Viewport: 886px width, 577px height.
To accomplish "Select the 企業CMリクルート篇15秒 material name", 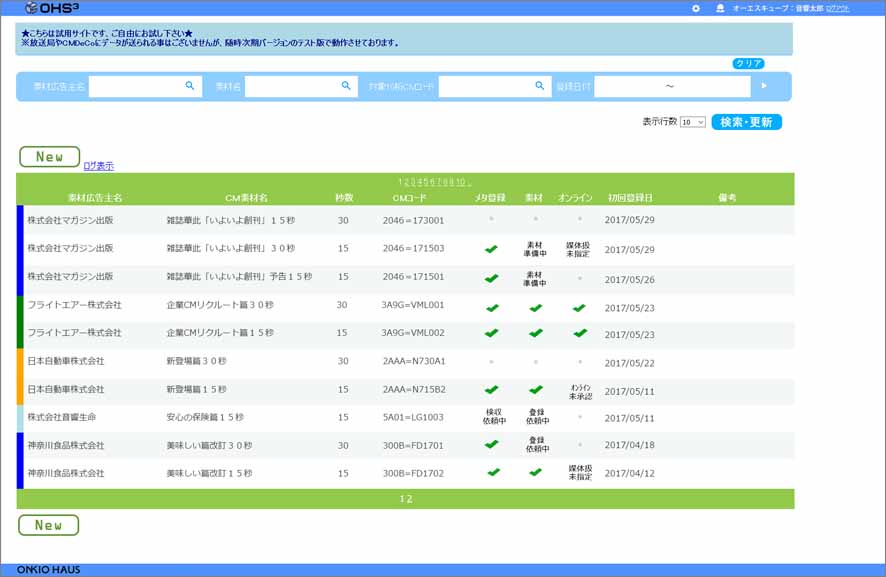I will click(x=220, y=333).
